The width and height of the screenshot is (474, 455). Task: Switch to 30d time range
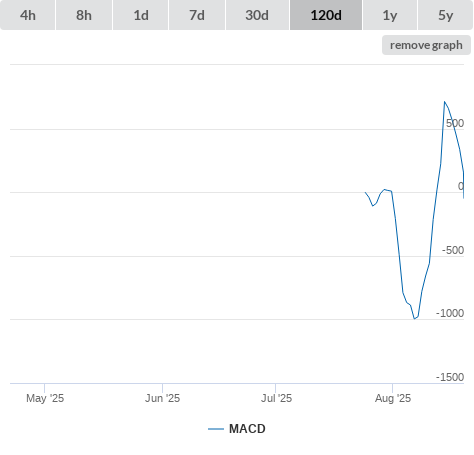coord(257,15)
